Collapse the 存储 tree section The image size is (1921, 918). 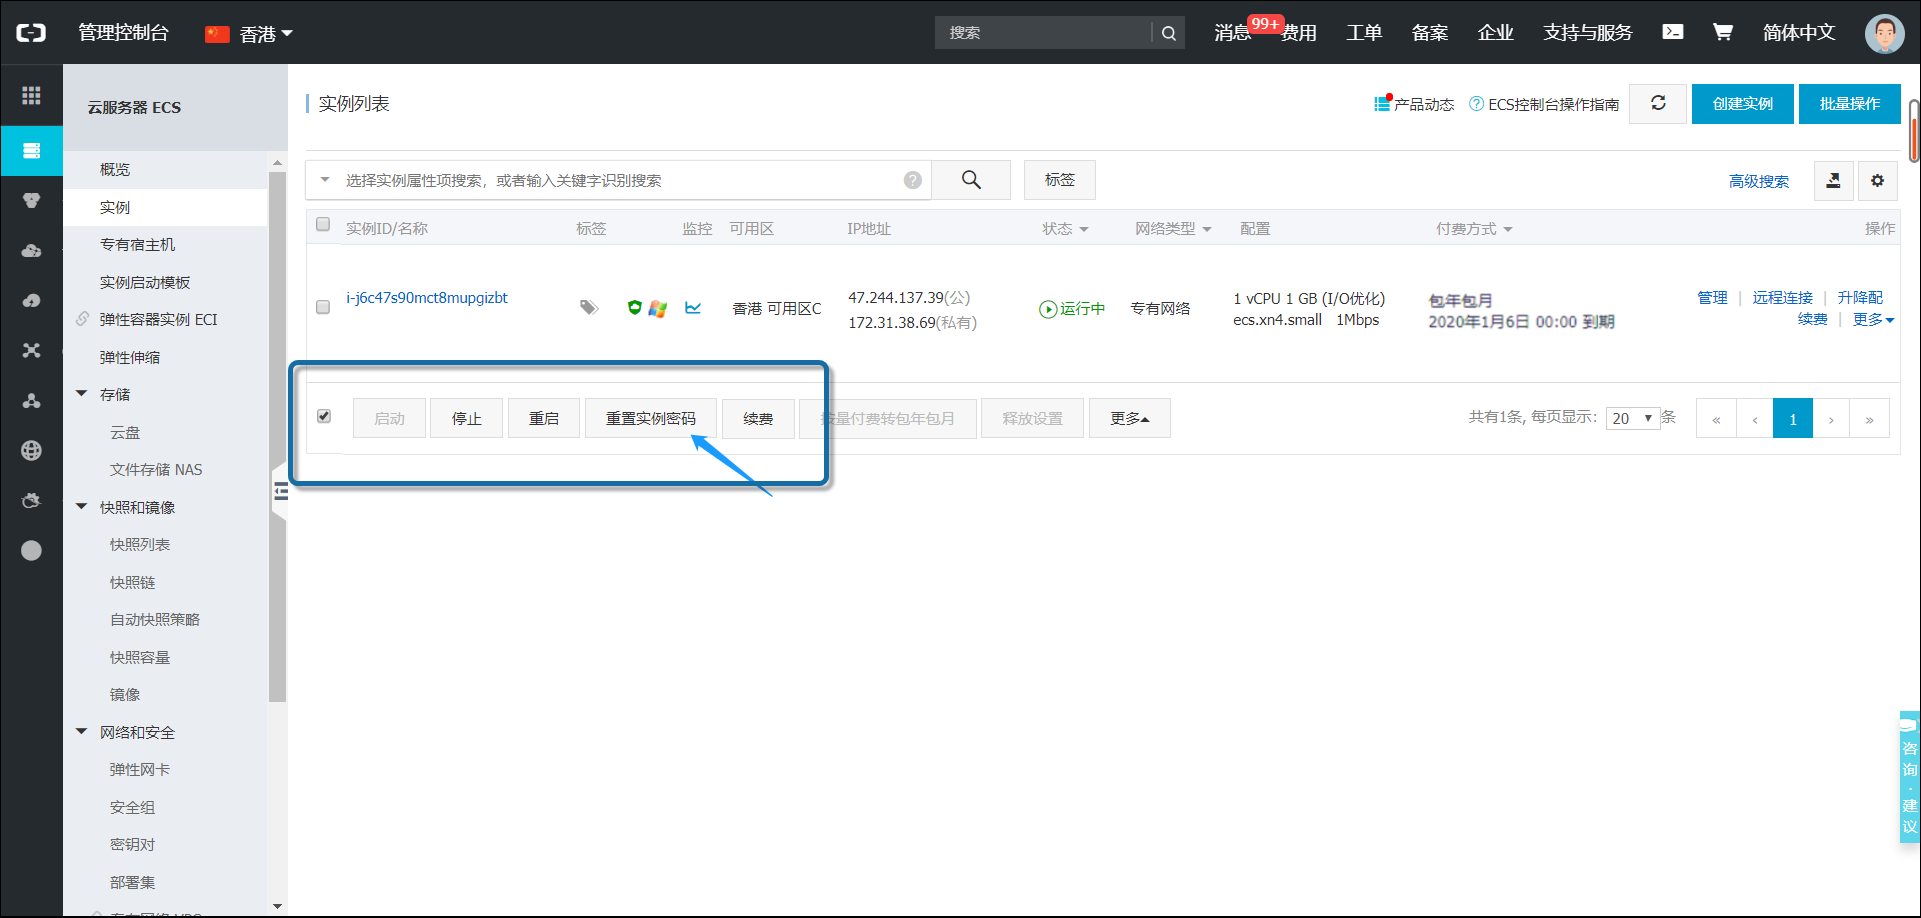click(x=81, y=394)
